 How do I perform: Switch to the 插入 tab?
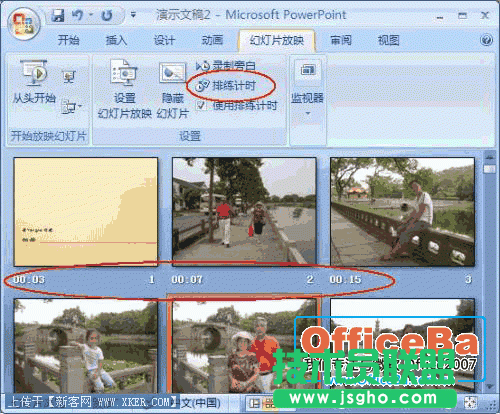[116, 40]
